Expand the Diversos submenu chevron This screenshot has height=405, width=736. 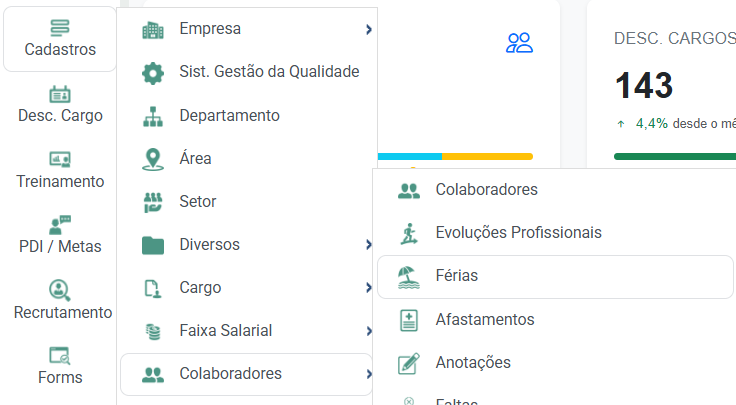pos(369,245)
